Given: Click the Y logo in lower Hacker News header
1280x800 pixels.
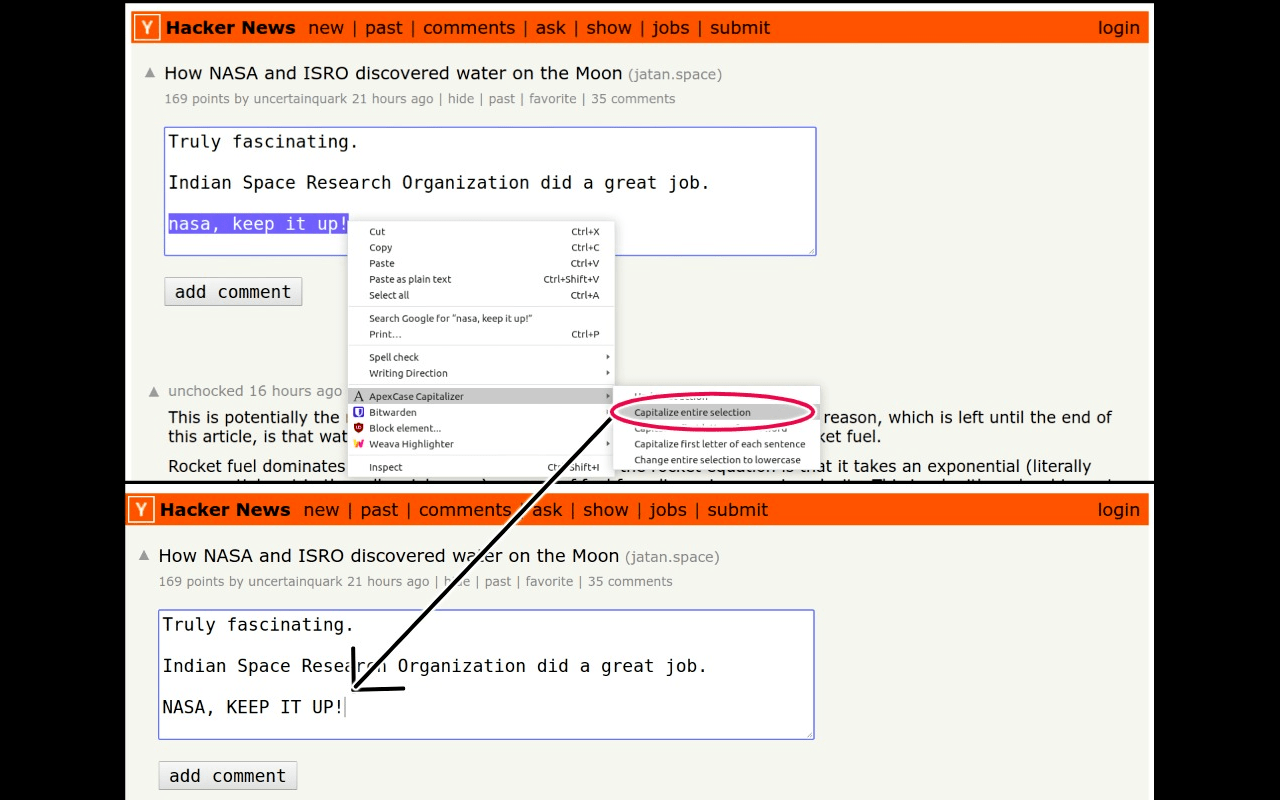Looking at the screenshot, I should click(141, 510).
